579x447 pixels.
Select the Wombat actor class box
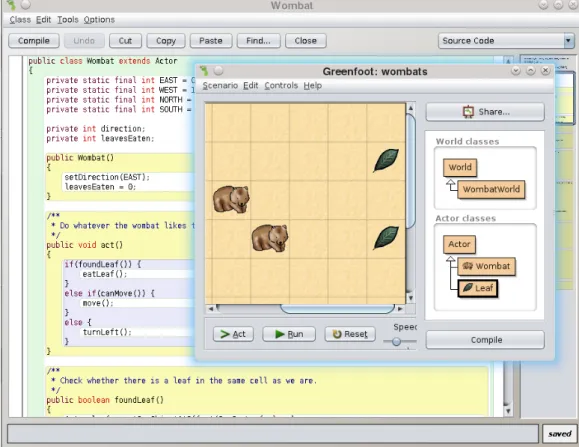[x=487, y=266]
